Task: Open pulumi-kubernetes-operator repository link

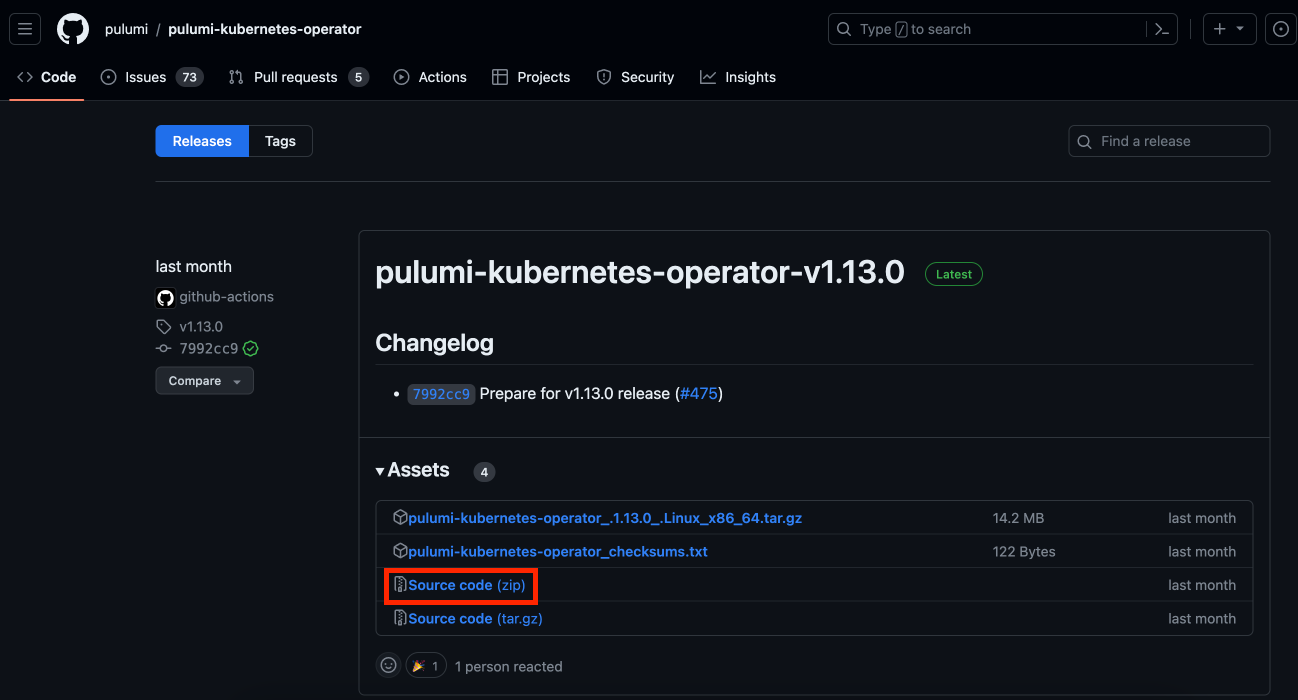Action: (x=265, y=29)
